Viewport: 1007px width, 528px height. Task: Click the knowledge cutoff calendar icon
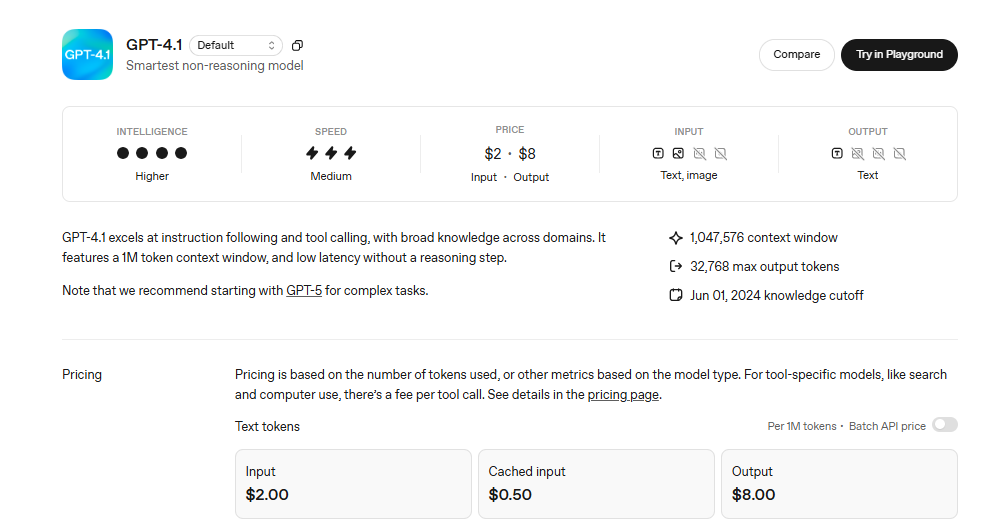pyautogui.click(x=676, y=295)
